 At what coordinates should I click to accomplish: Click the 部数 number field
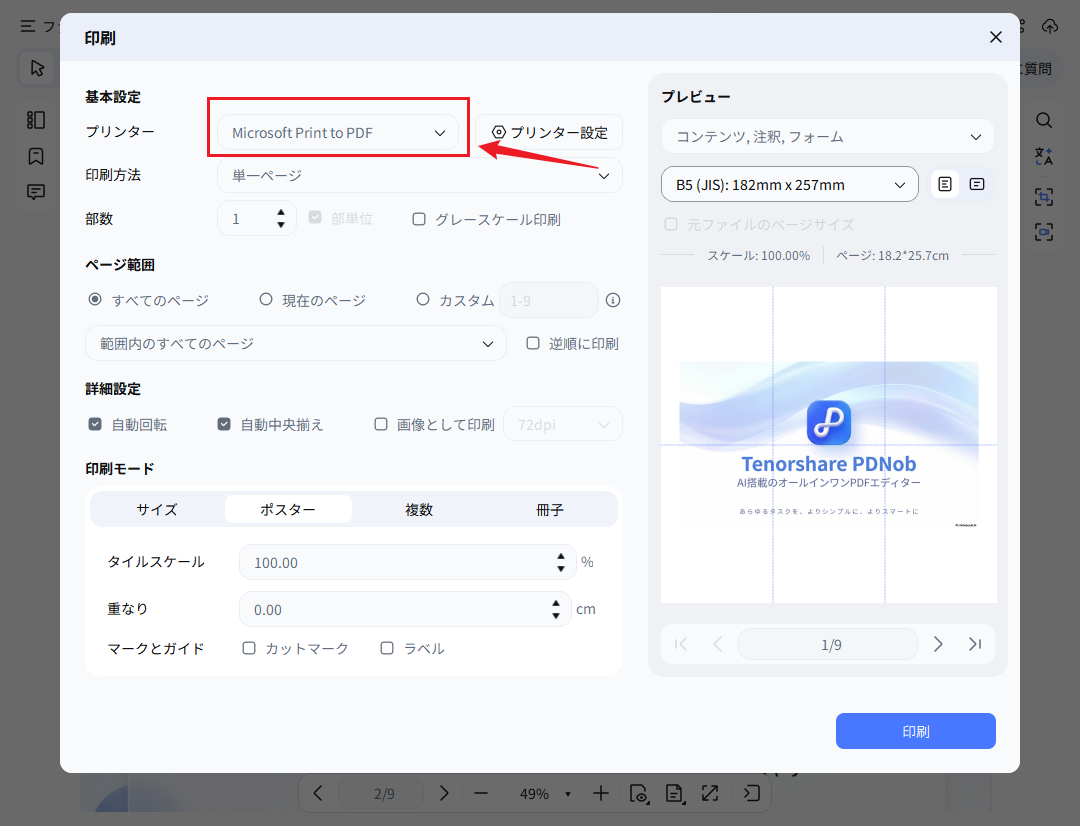(247, 219)
